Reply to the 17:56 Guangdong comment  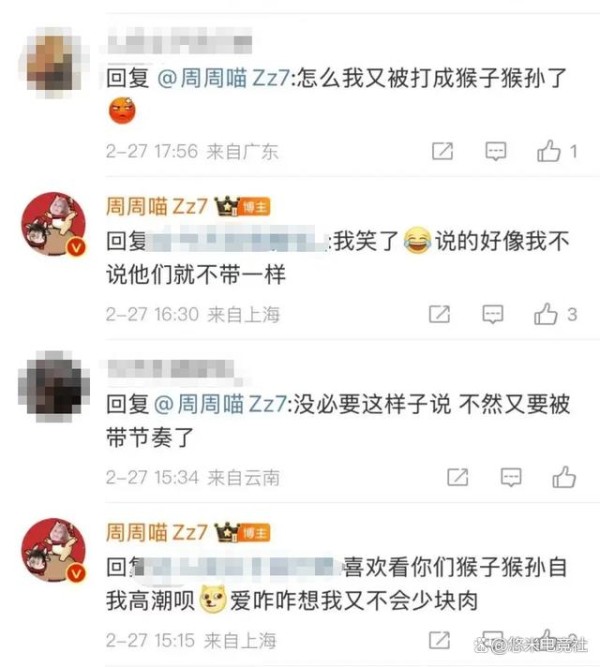coord(496,151)
